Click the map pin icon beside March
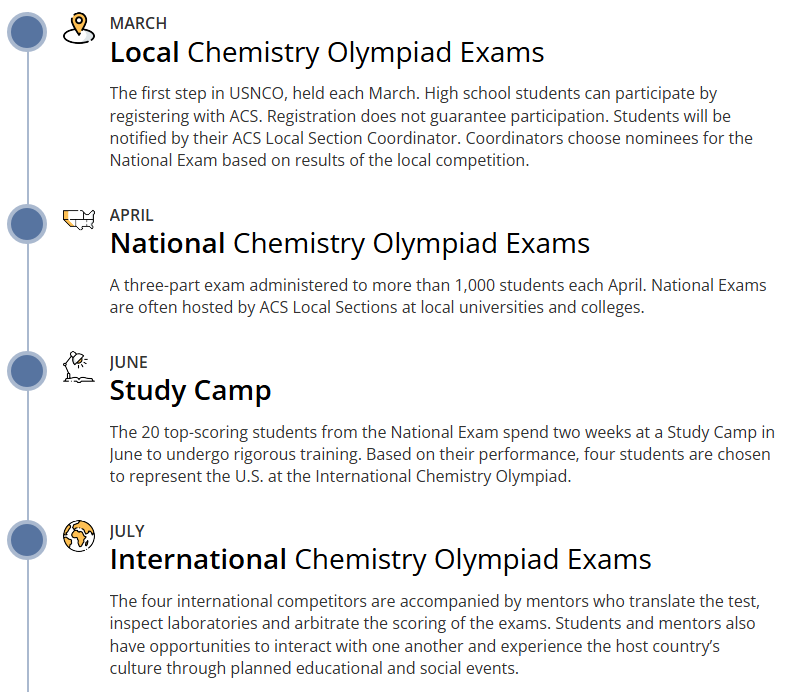This screenshot has width=811, height=692. click(78, 28)
